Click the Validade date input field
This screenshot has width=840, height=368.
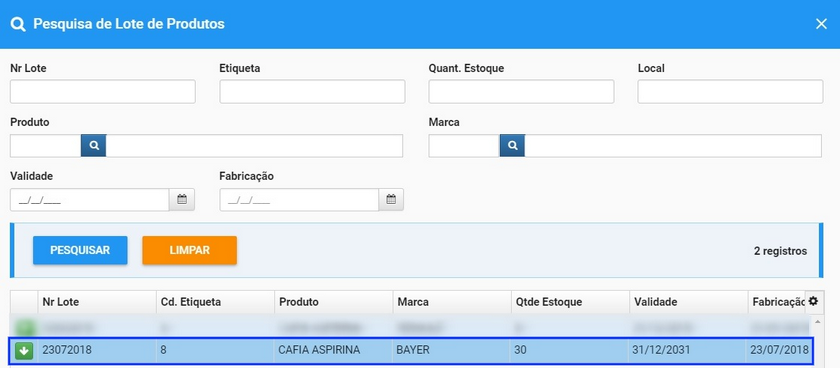coord(90,200)
